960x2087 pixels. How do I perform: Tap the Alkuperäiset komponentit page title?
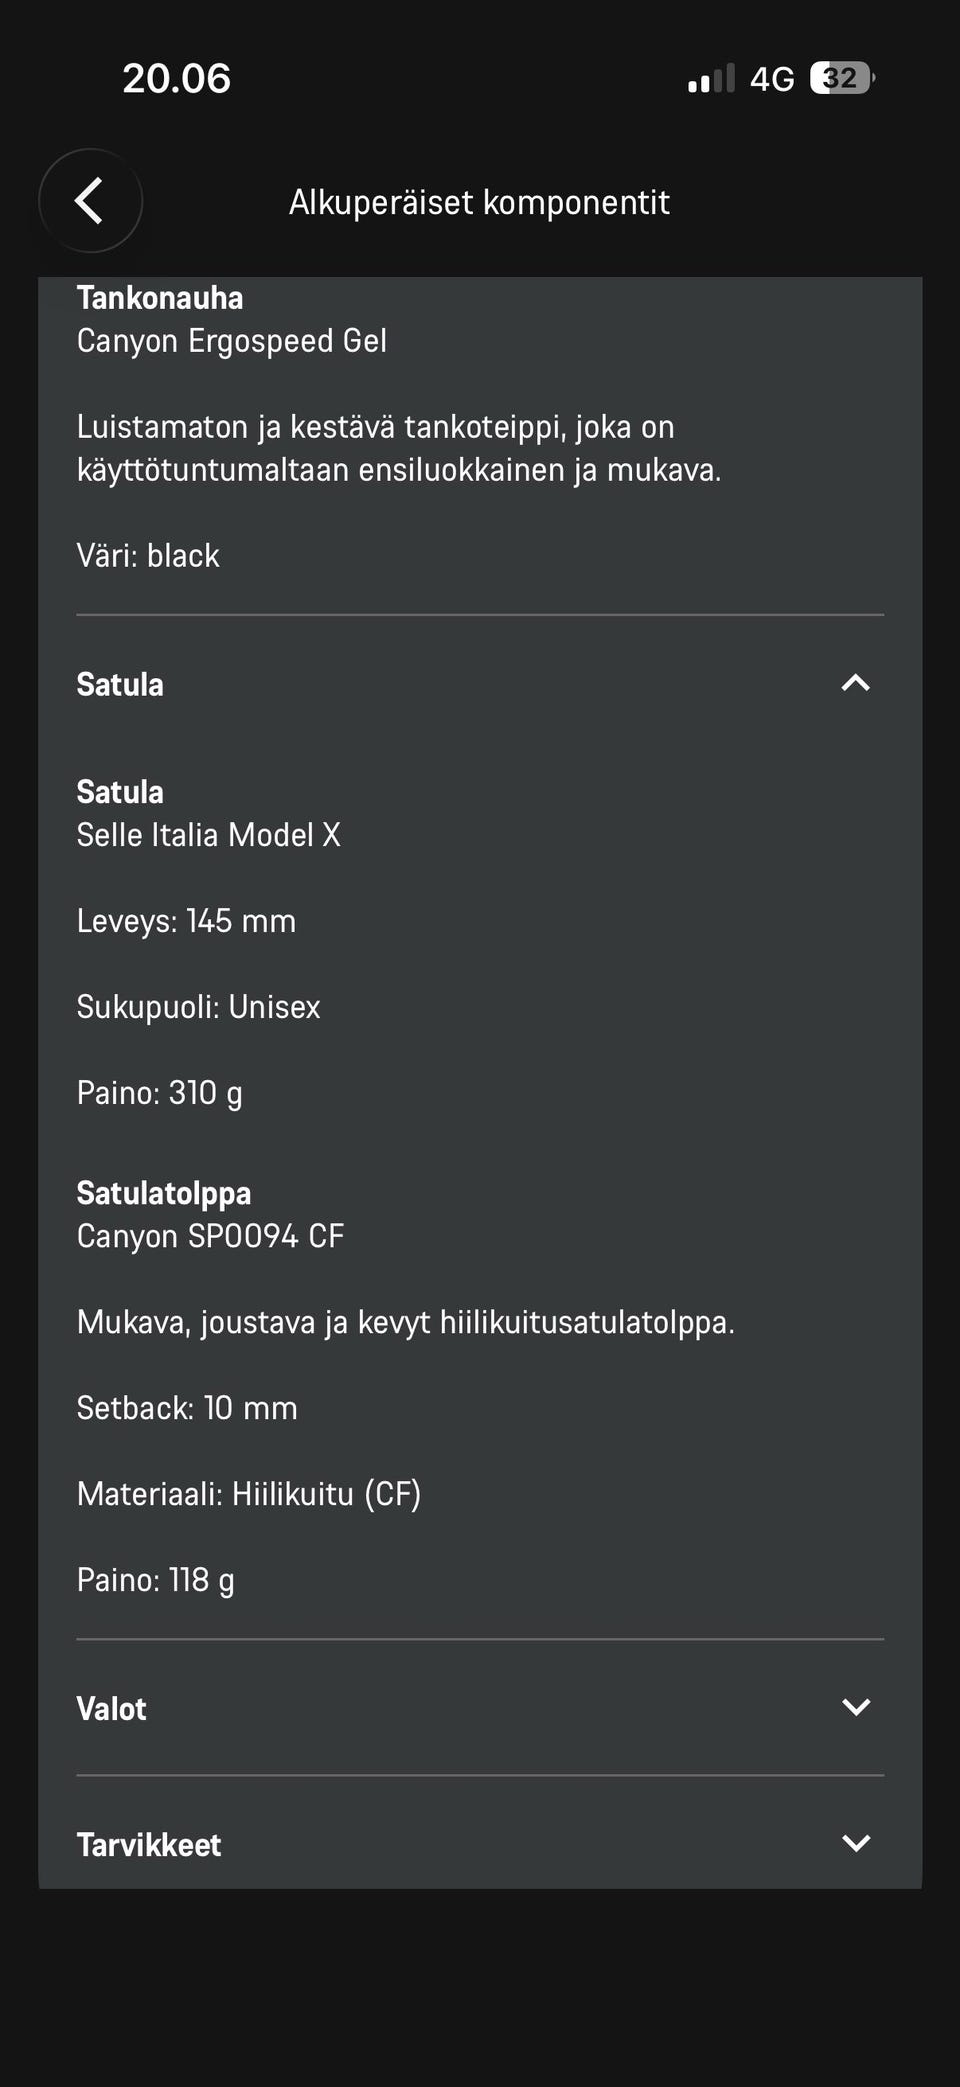click(480, 202)
